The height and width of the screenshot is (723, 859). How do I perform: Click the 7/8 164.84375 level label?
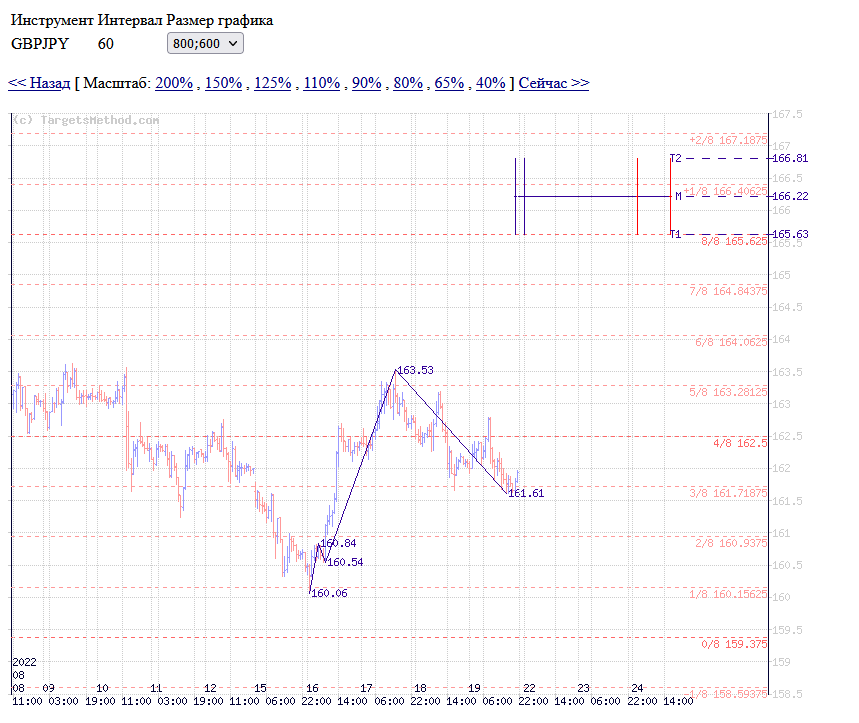(x=728, y=291)
